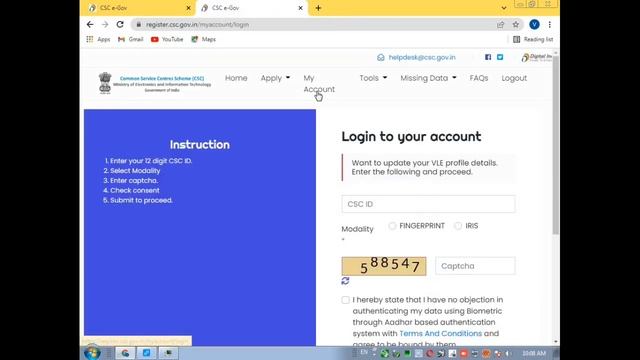Go forward with the browser forward arrow

coord(105,24)
